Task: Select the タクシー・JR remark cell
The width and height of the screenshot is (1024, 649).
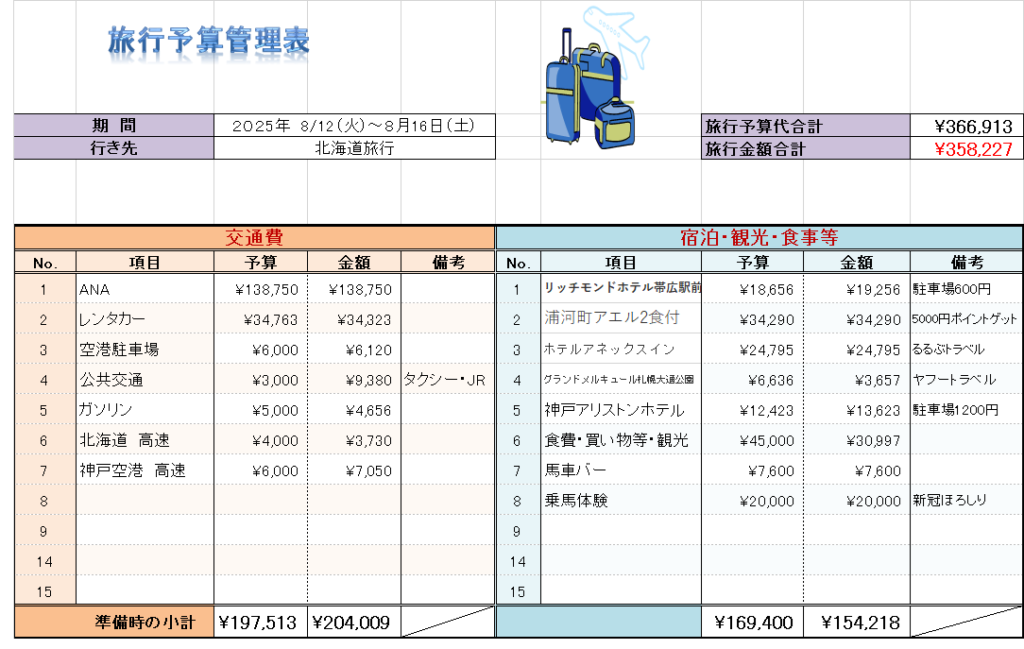Action: click(448, 380)
